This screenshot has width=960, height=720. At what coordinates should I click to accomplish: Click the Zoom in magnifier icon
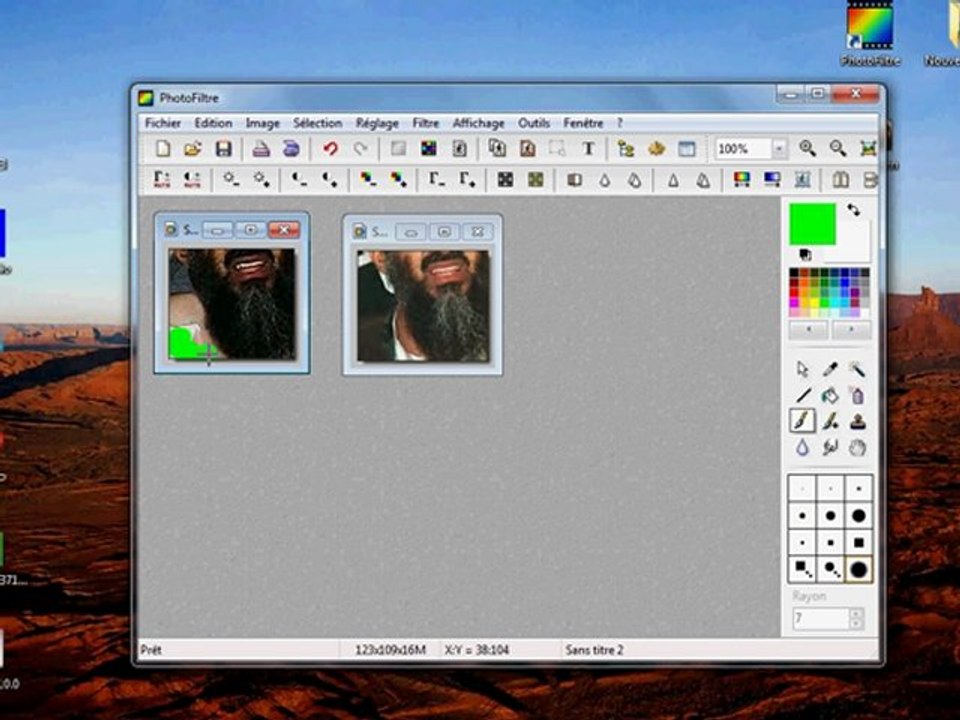point(808,148)
